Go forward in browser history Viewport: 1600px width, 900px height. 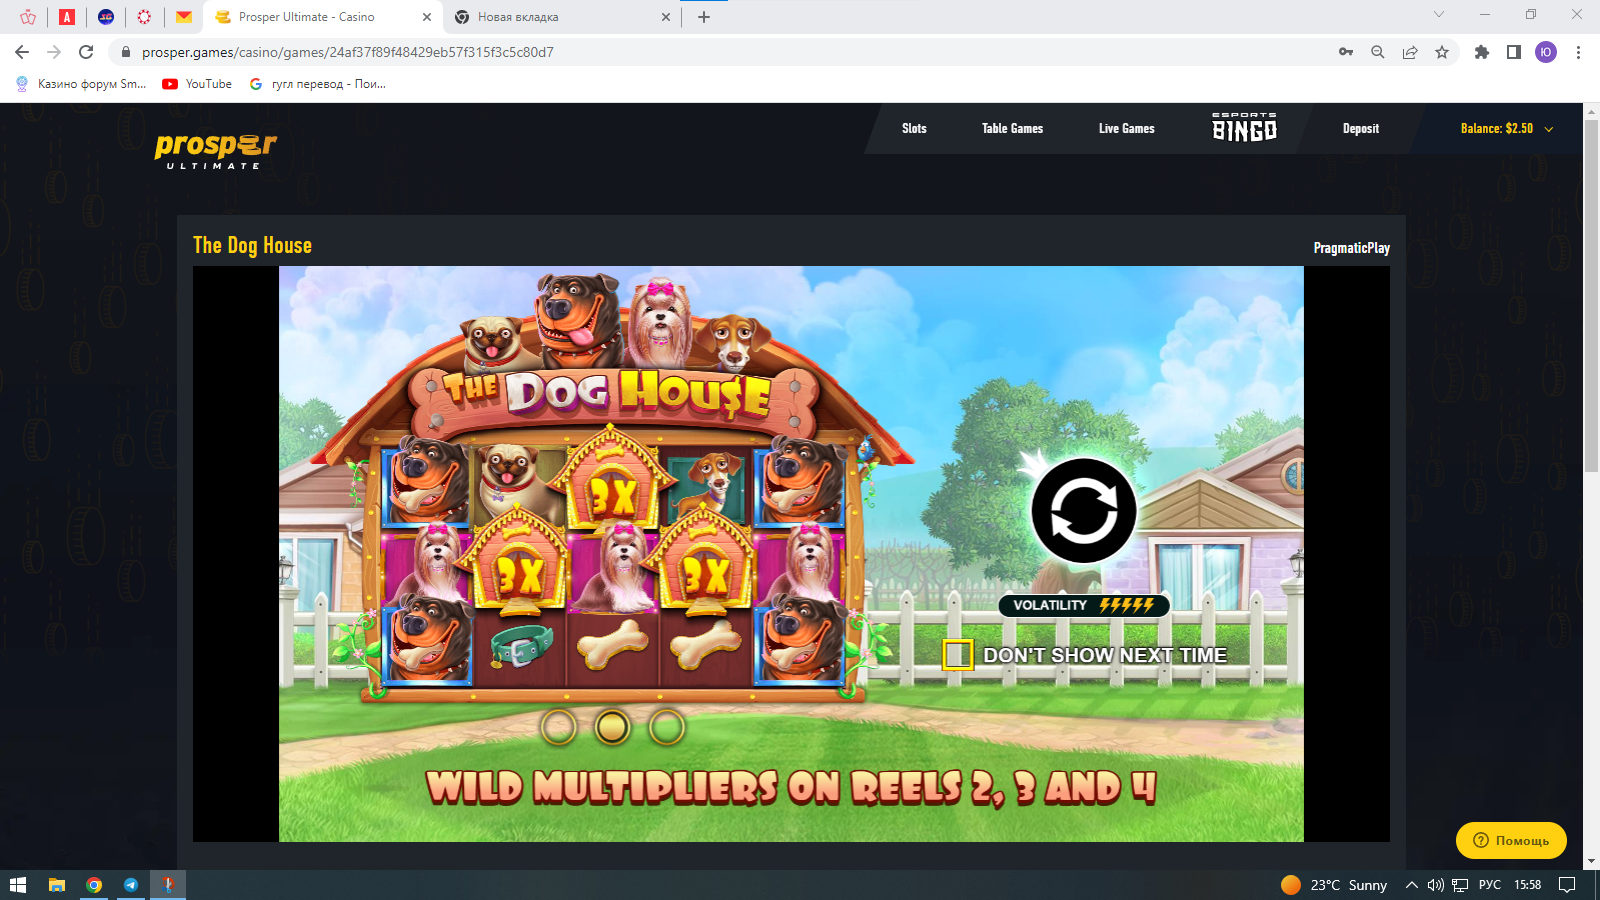54,52
